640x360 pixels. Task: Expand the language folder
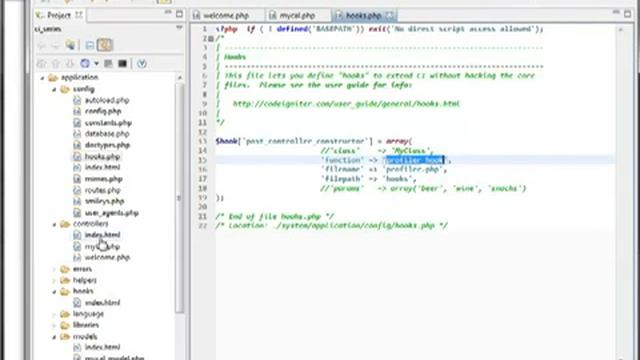pyautogui.click(x=54, y=314)
